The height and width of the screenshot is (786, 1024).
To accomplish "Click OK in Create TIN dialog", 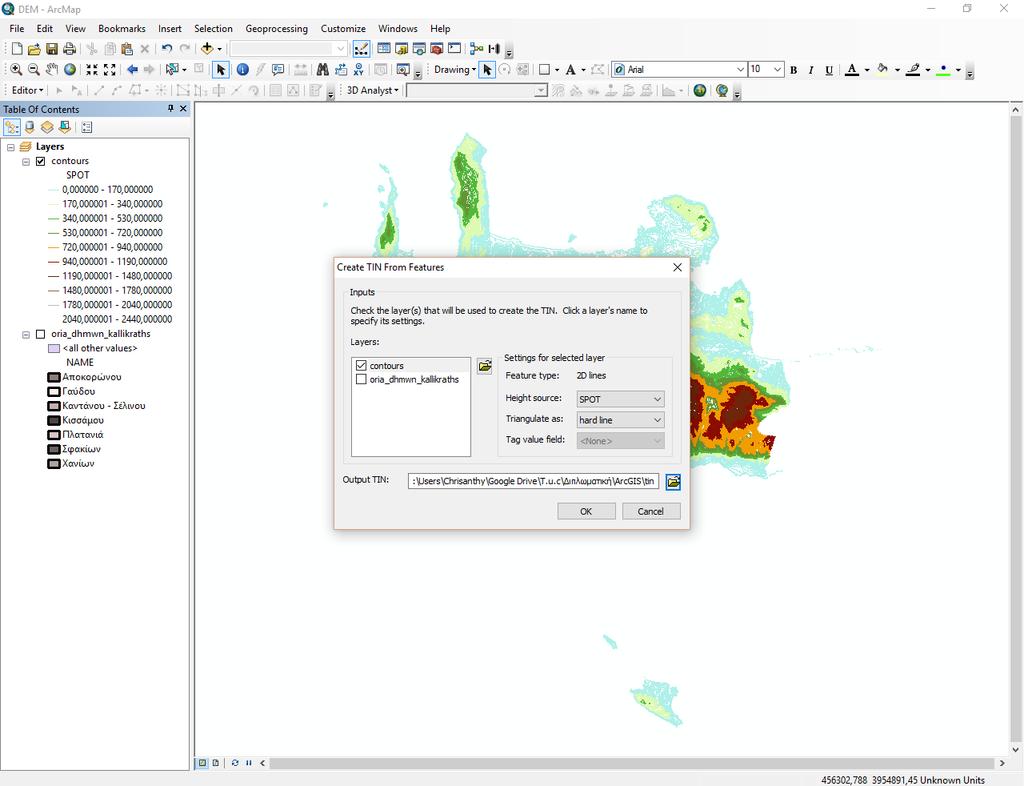I will [586, 511].
